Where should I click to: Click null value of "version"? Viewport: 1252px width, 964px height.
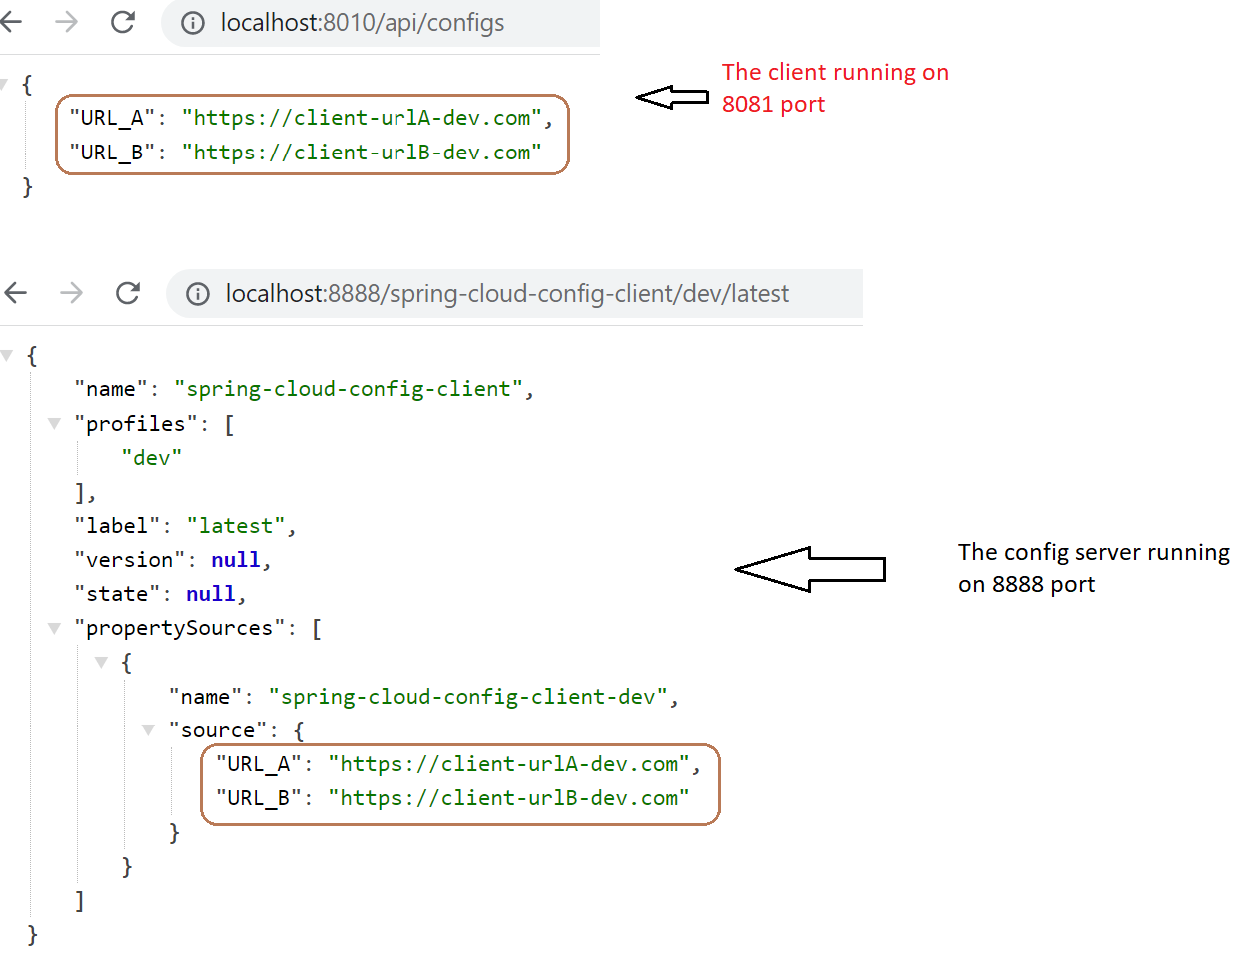[235, 560]
